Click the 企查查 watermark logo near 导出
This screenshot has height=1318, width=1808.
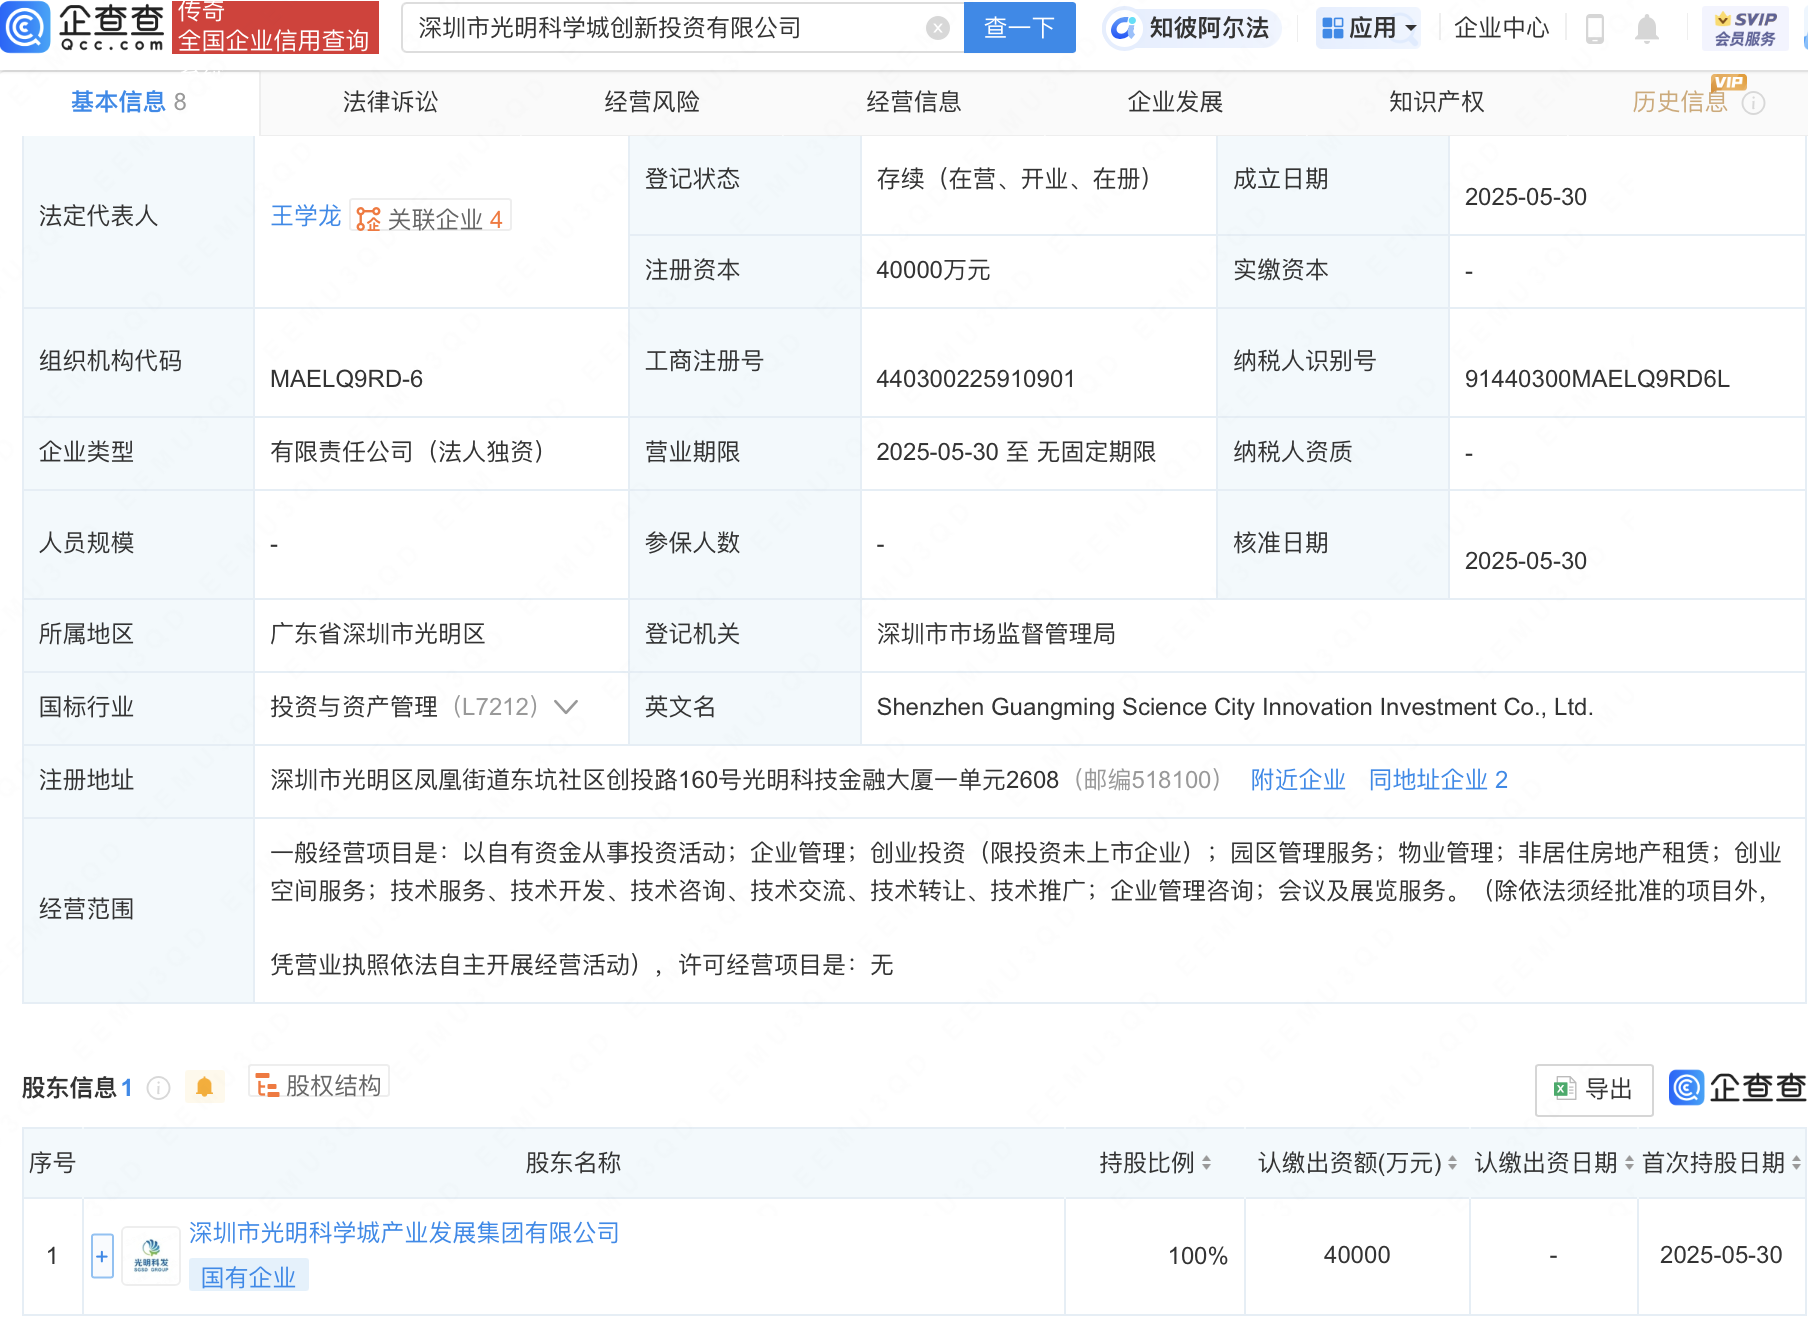1738,1088
